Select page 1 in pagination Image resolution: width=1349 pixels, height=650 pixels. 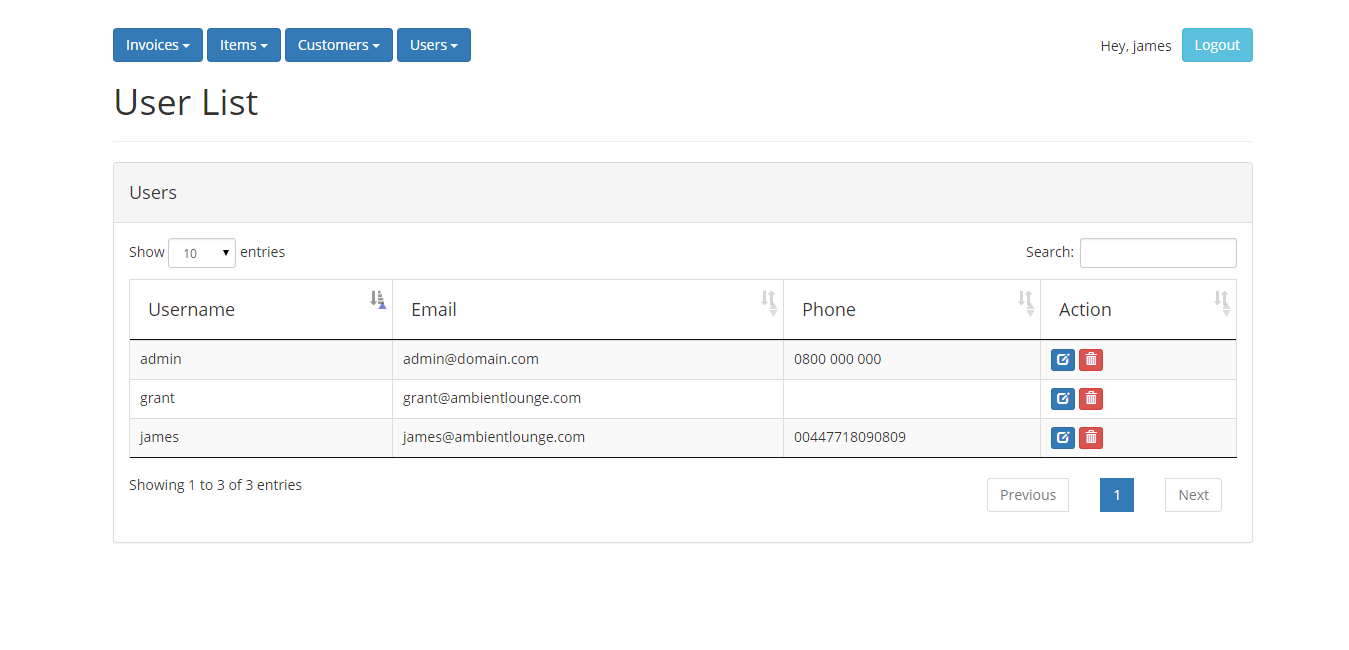tap(1117, 495)
